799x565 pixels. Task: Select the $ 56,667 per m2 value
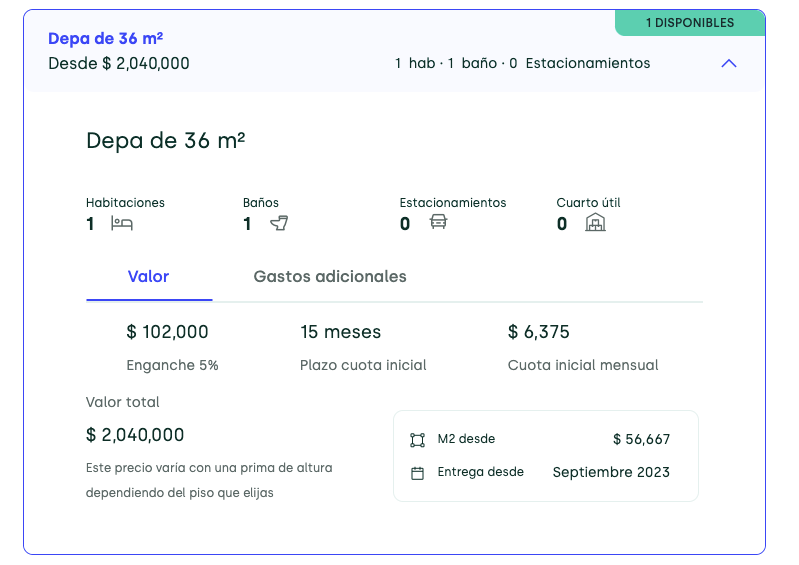coord(642,439)
